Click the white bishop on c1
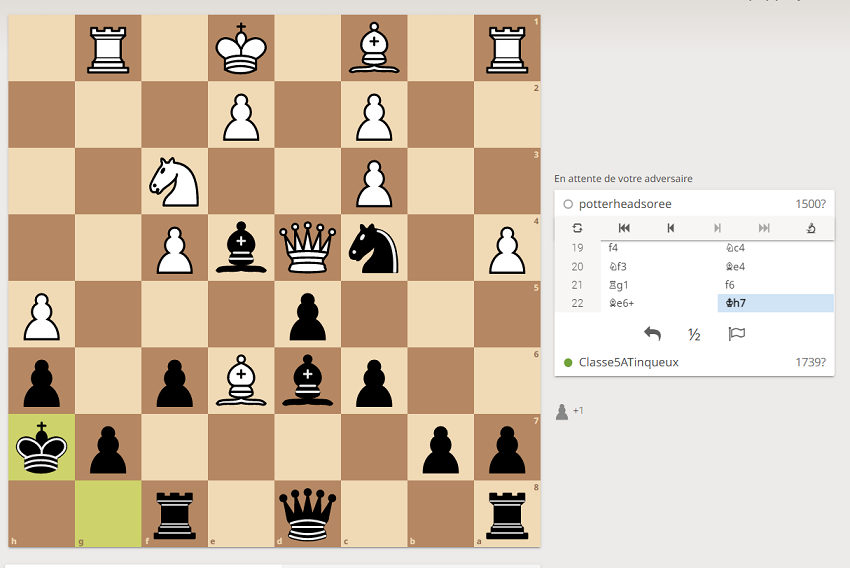Screen dimensions: 850x568 coord(374,48)
